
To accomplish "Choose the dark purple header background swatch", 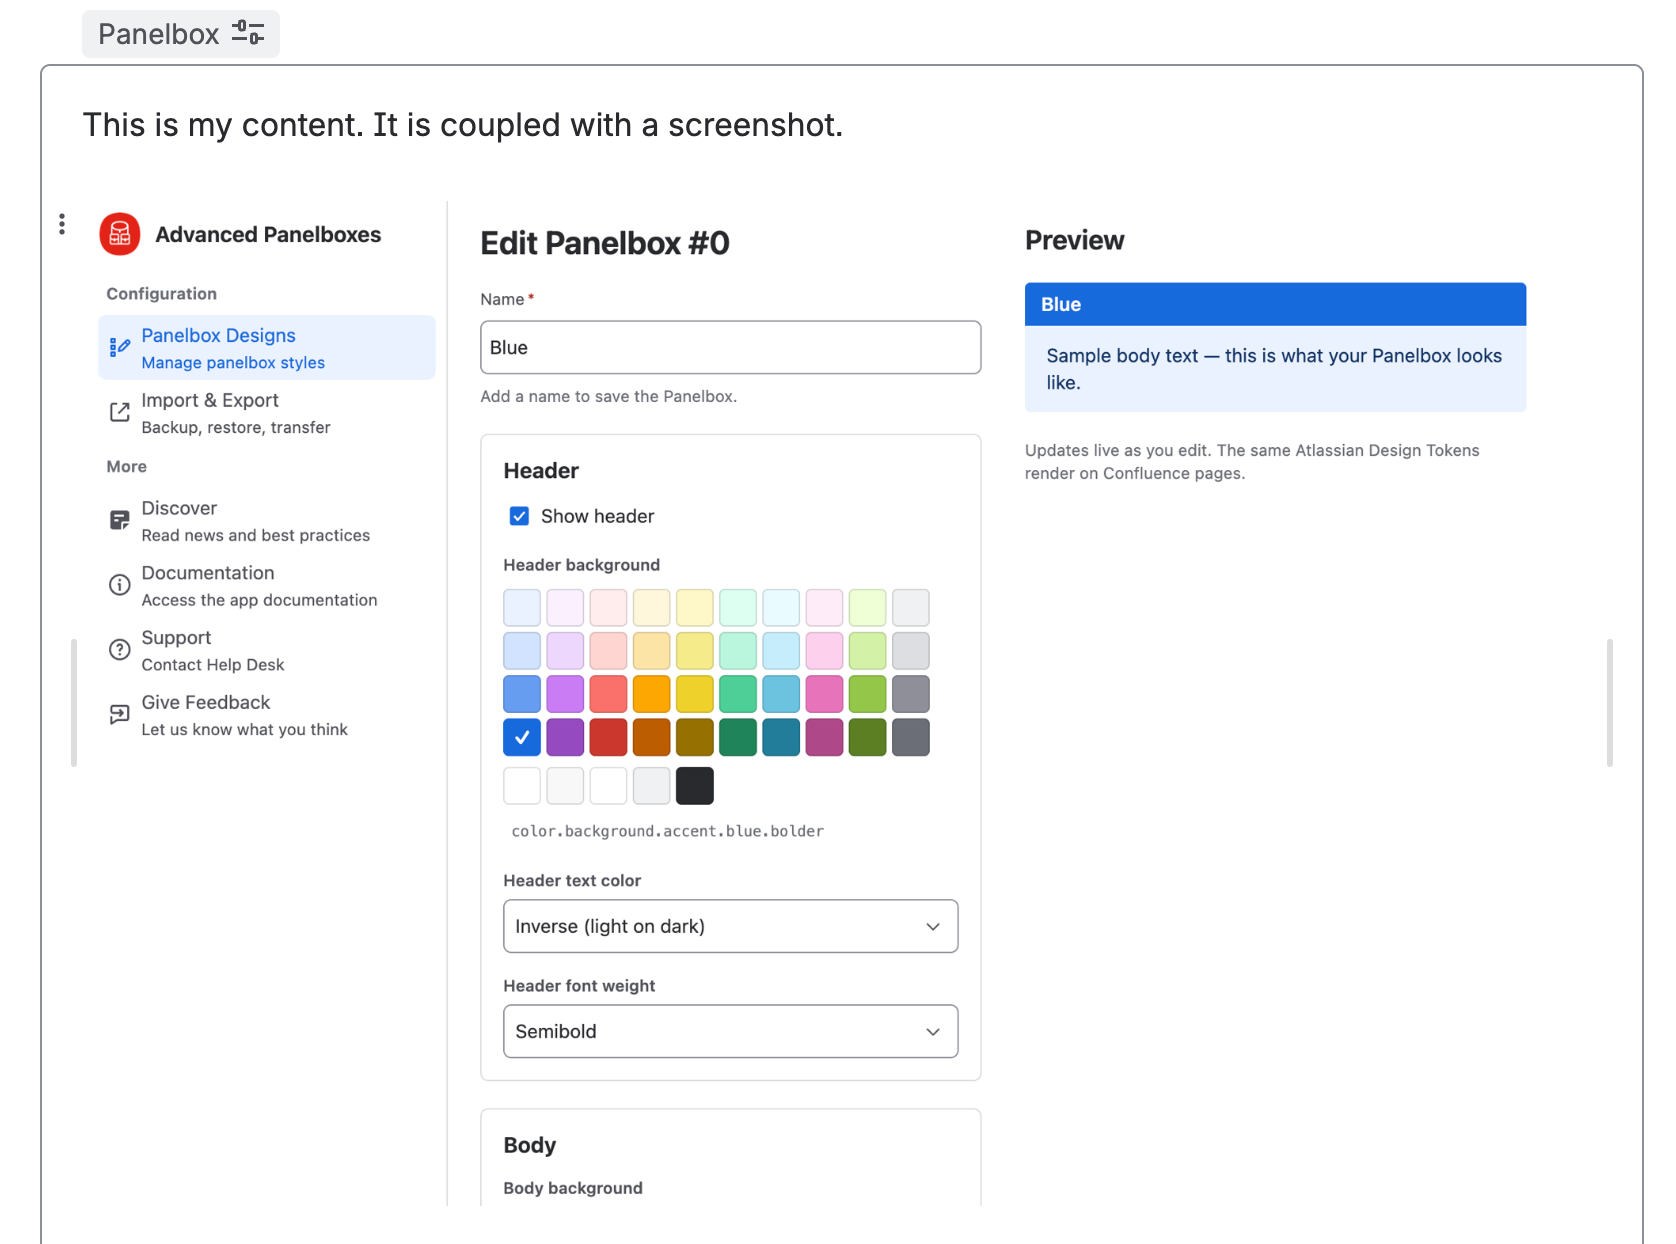I will coord(565,737).
